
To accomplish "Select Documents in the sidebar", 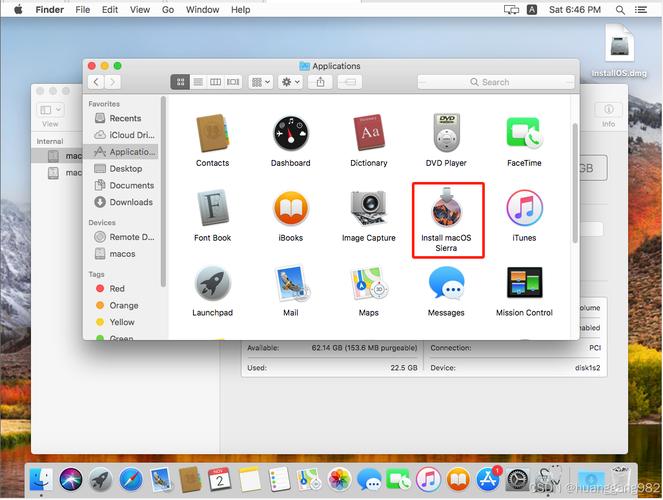I will pos(121,185).
